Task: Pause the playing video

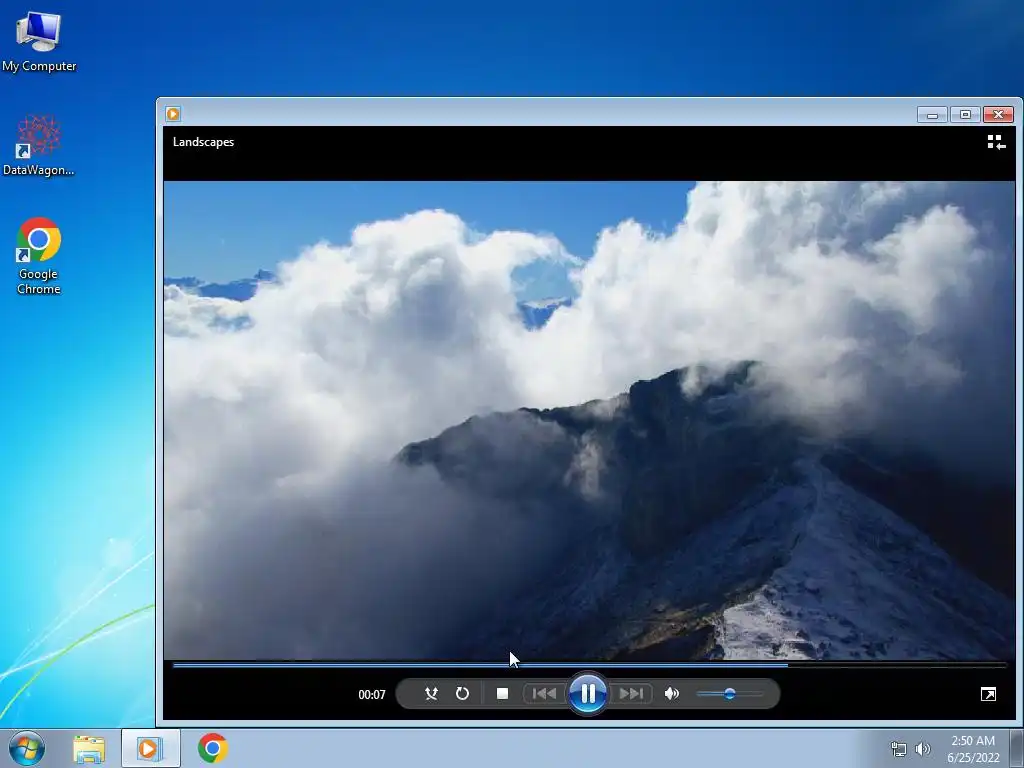Action: click(588, 694)
